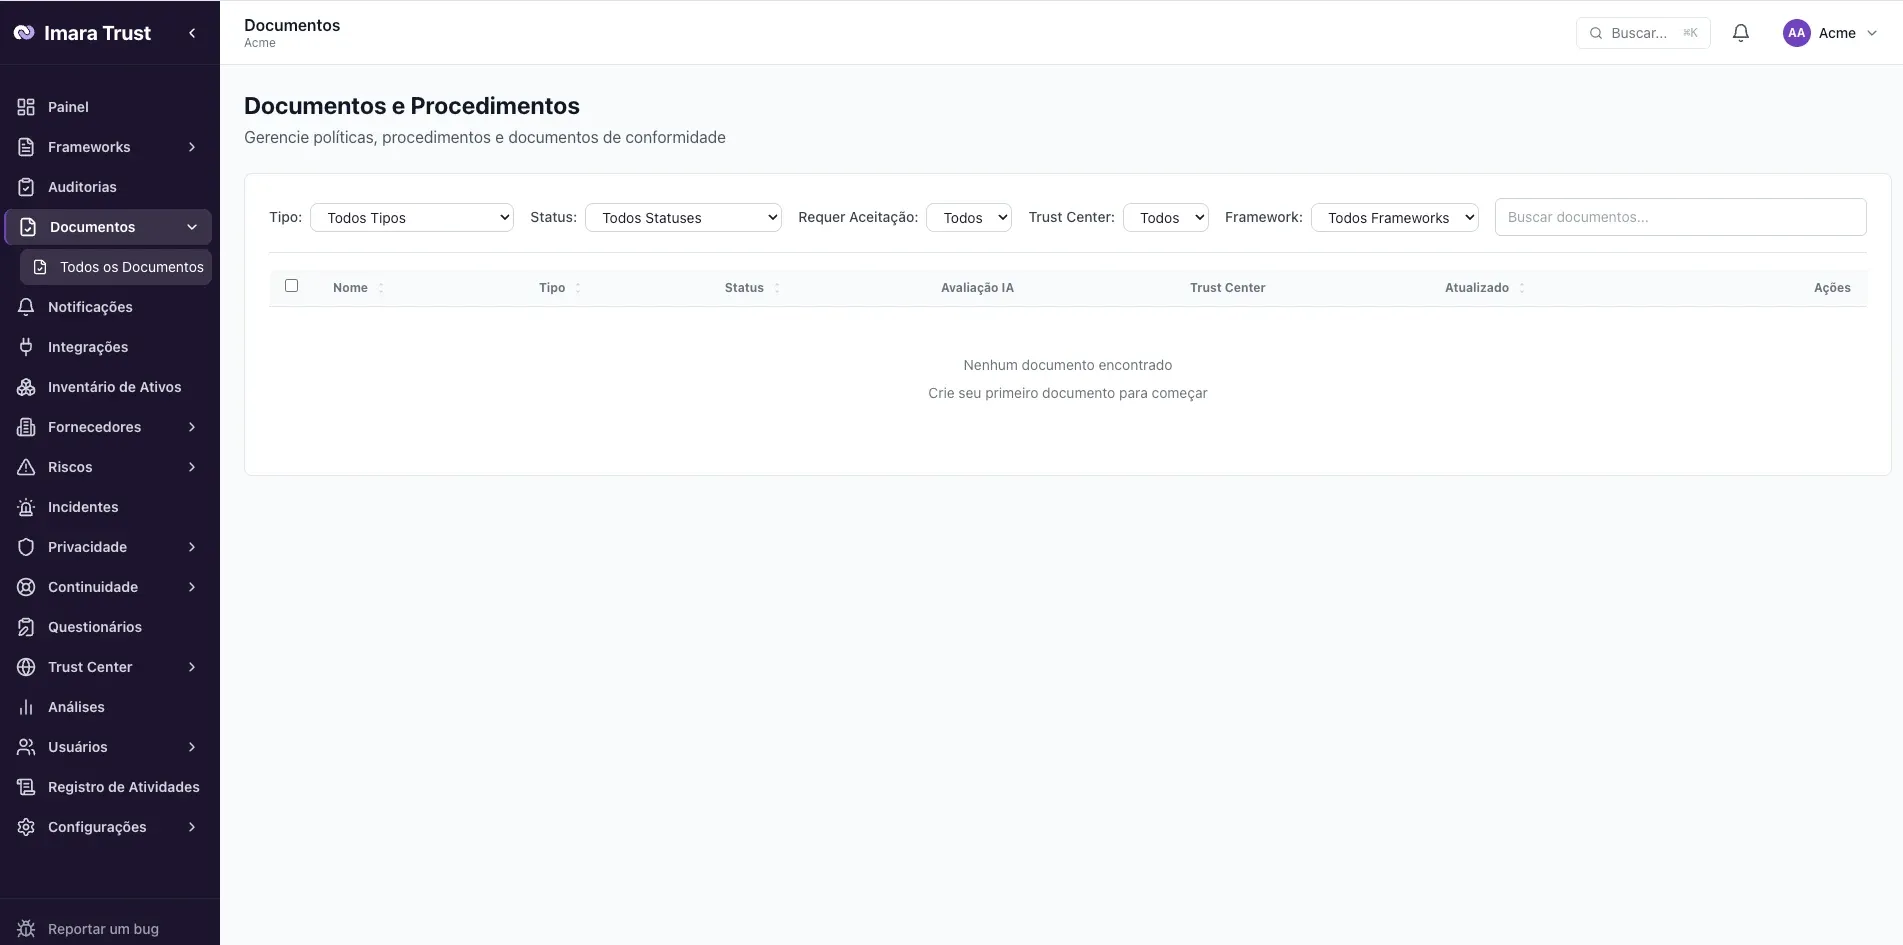Open the Usuários sidebar menu
The height and width of the screenshot is (945, 1903).
coord(108,747)
